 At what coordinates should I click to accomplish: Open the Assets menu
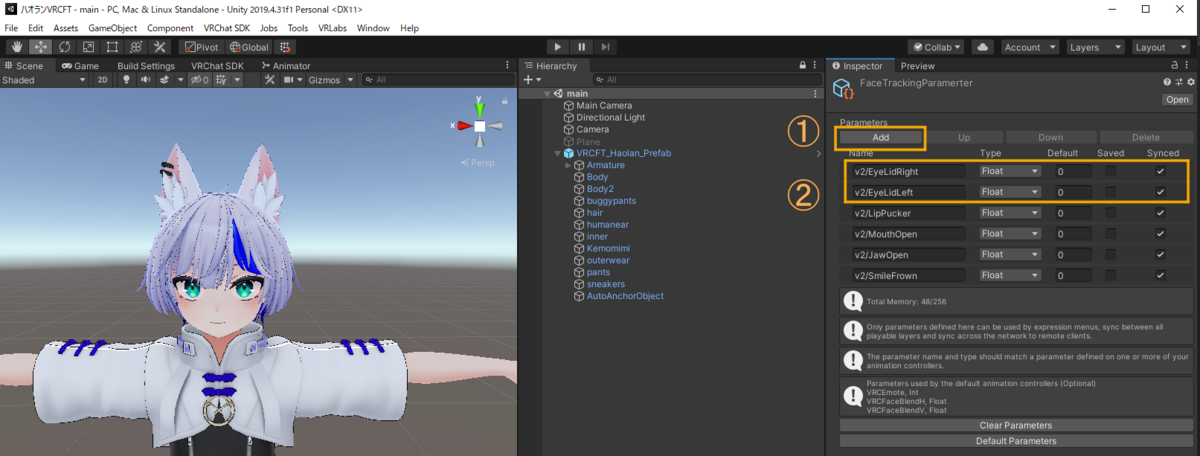[x=66, y=28]
